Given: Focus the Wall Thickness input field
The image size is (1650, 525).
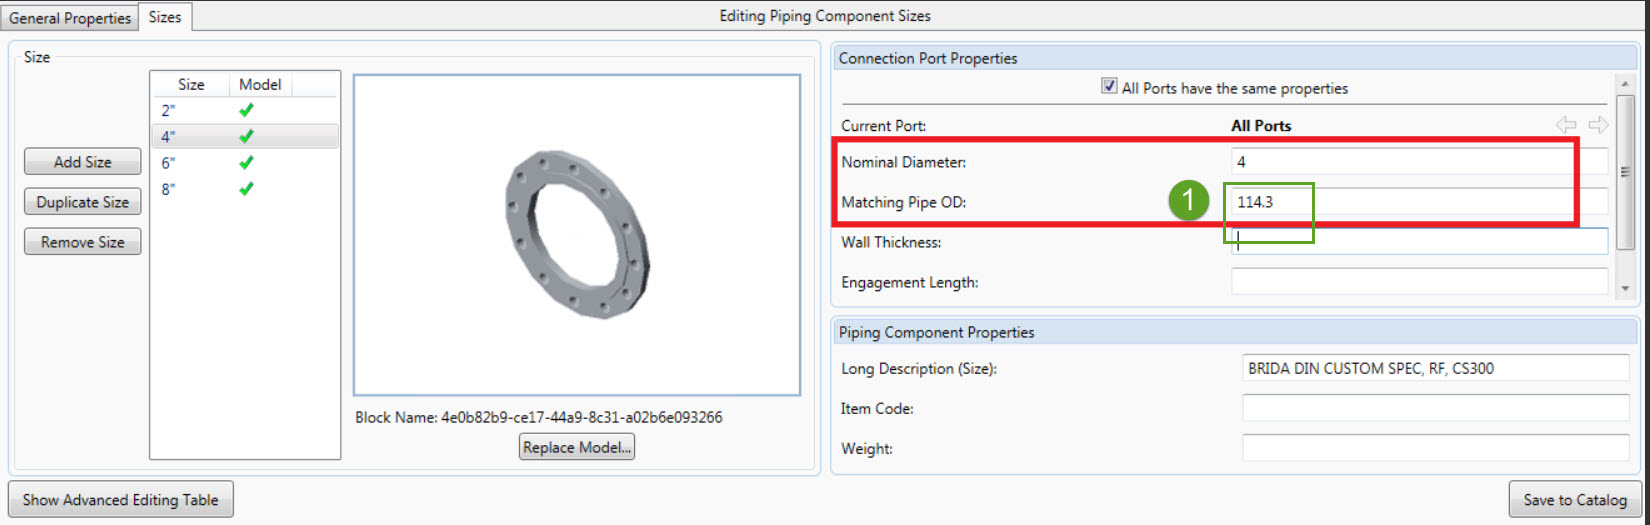Looking at the screenshot, I should point(1419,241).
